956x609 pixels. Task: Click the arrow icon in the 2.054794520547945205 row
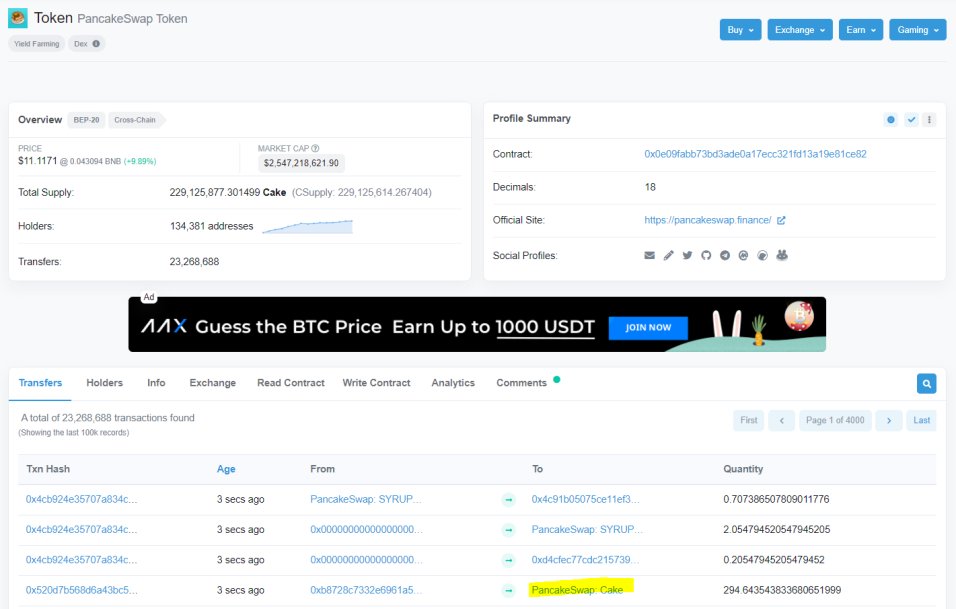click(508, 530)
